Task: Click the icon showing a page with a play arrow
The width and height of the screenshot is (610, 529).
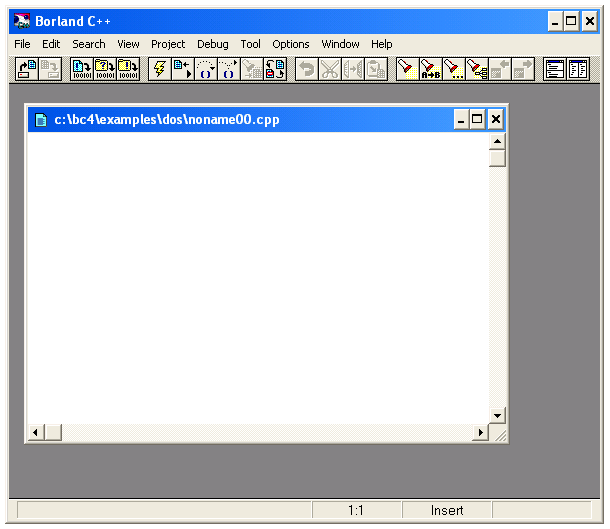Action: [x=183, y=69]
